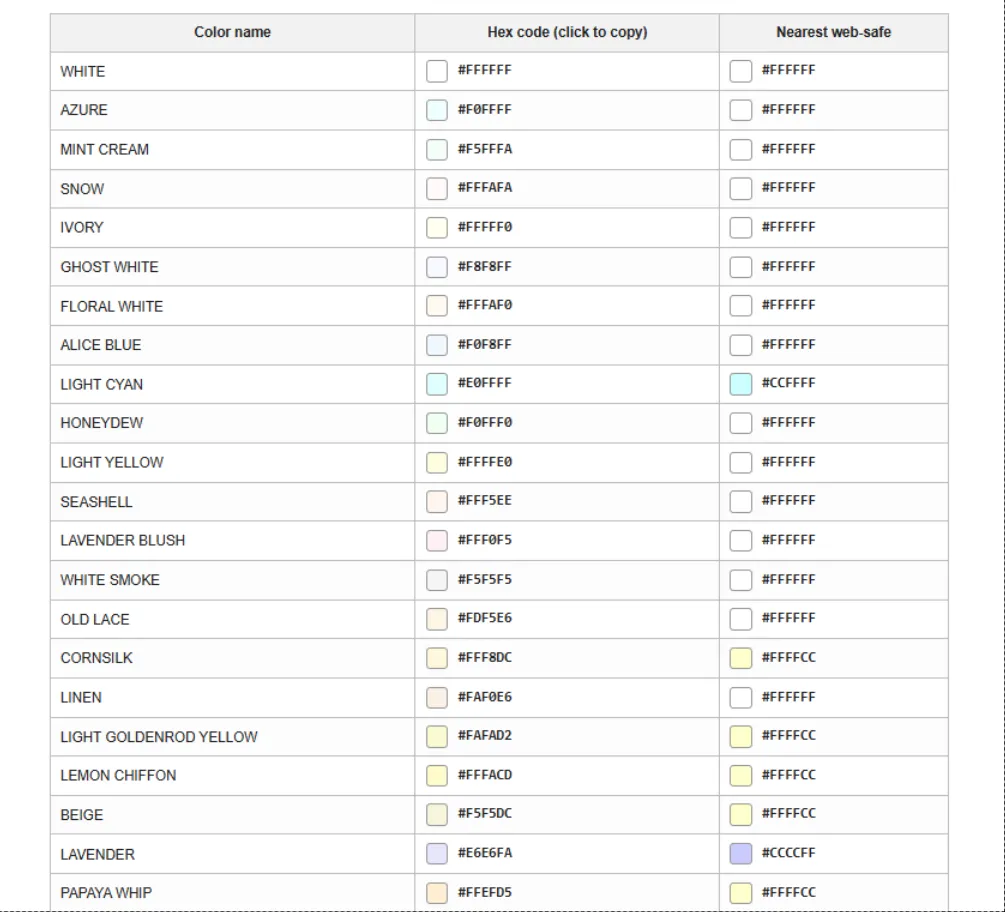Click the Lemon Chiffon hex swatch
This screenshot has height=912, width=1005.
(x=436, y=775)
